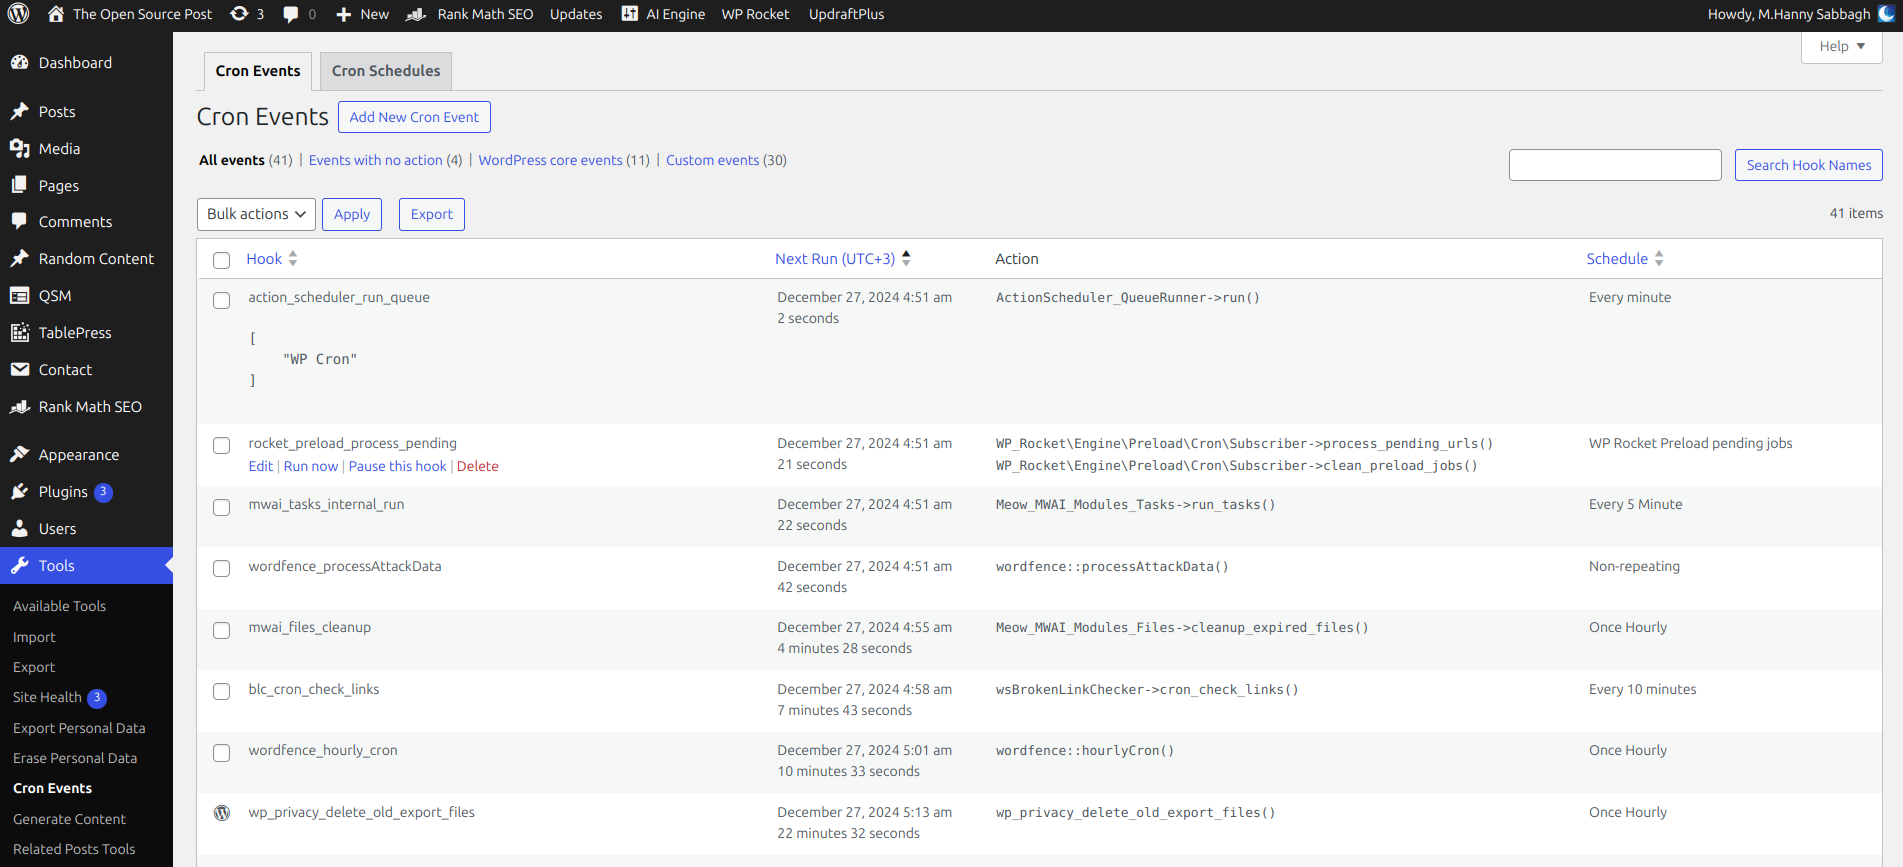This screenshot has height=867, width=1903.
Task: Check the select-all checkbox beside Hook
Action: [x=222, y=260]
